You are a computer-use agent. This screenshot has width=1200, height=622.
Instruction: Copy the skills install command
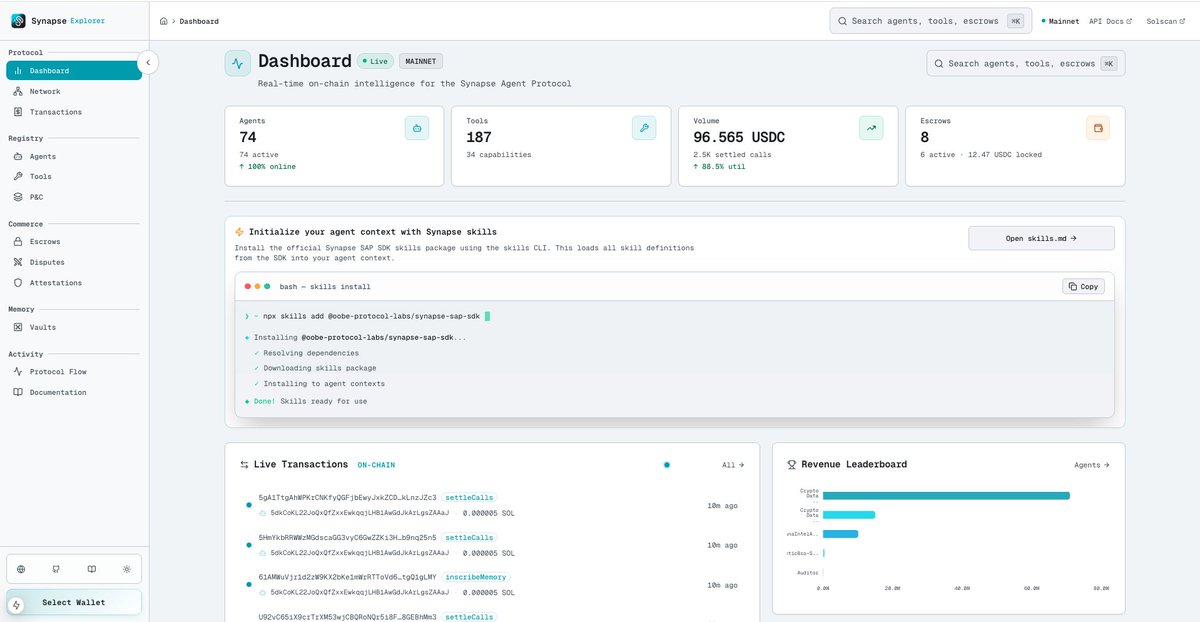[1083, 286]
